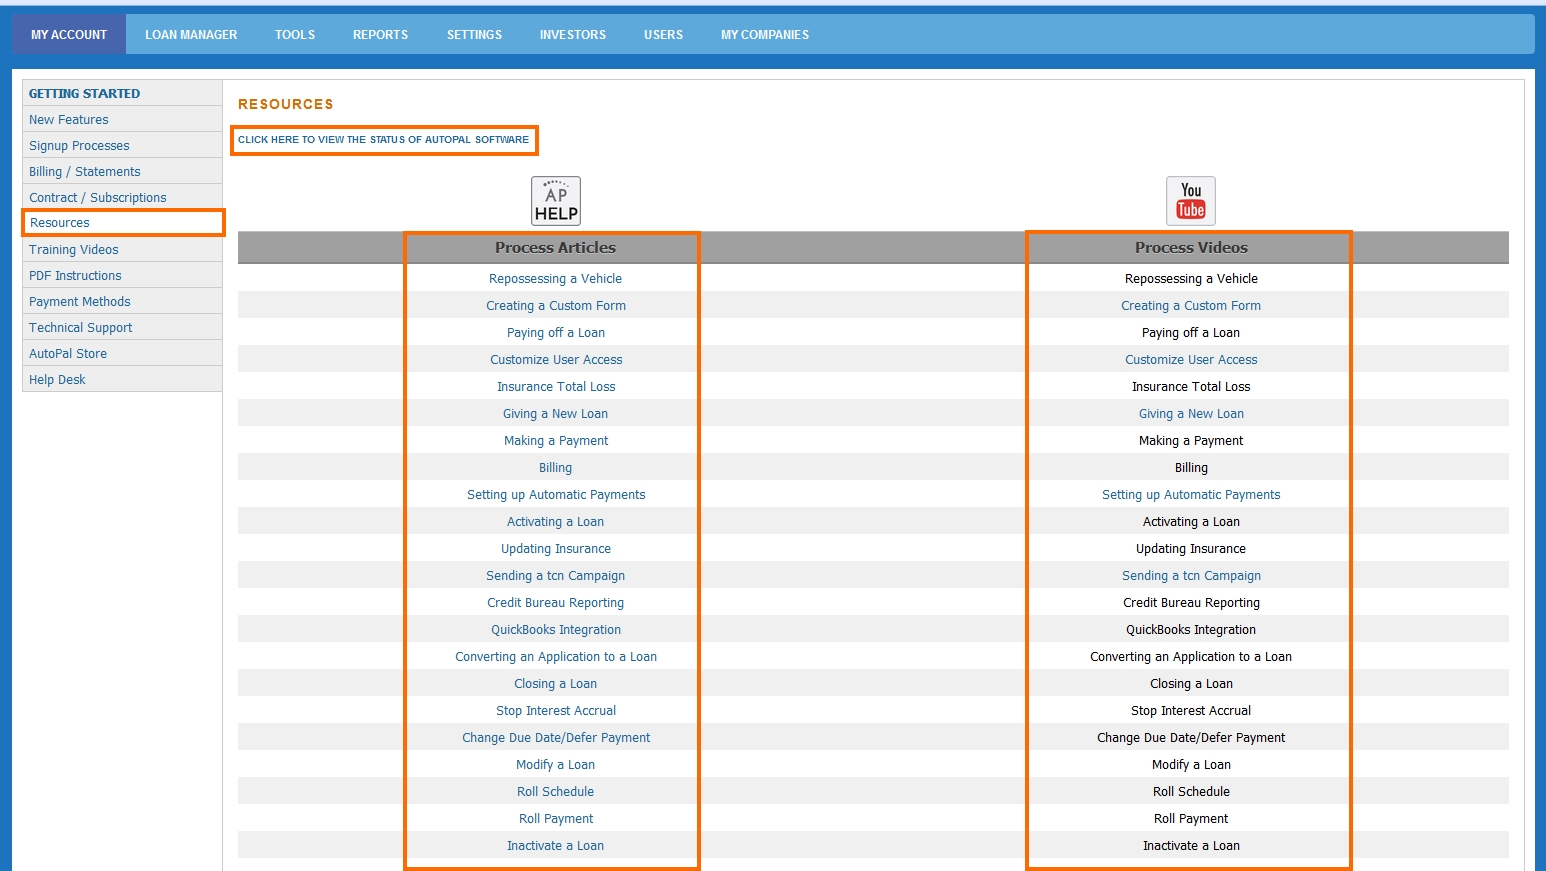Switch to My Account tab
1546x871 pixels.
(69, 34)
